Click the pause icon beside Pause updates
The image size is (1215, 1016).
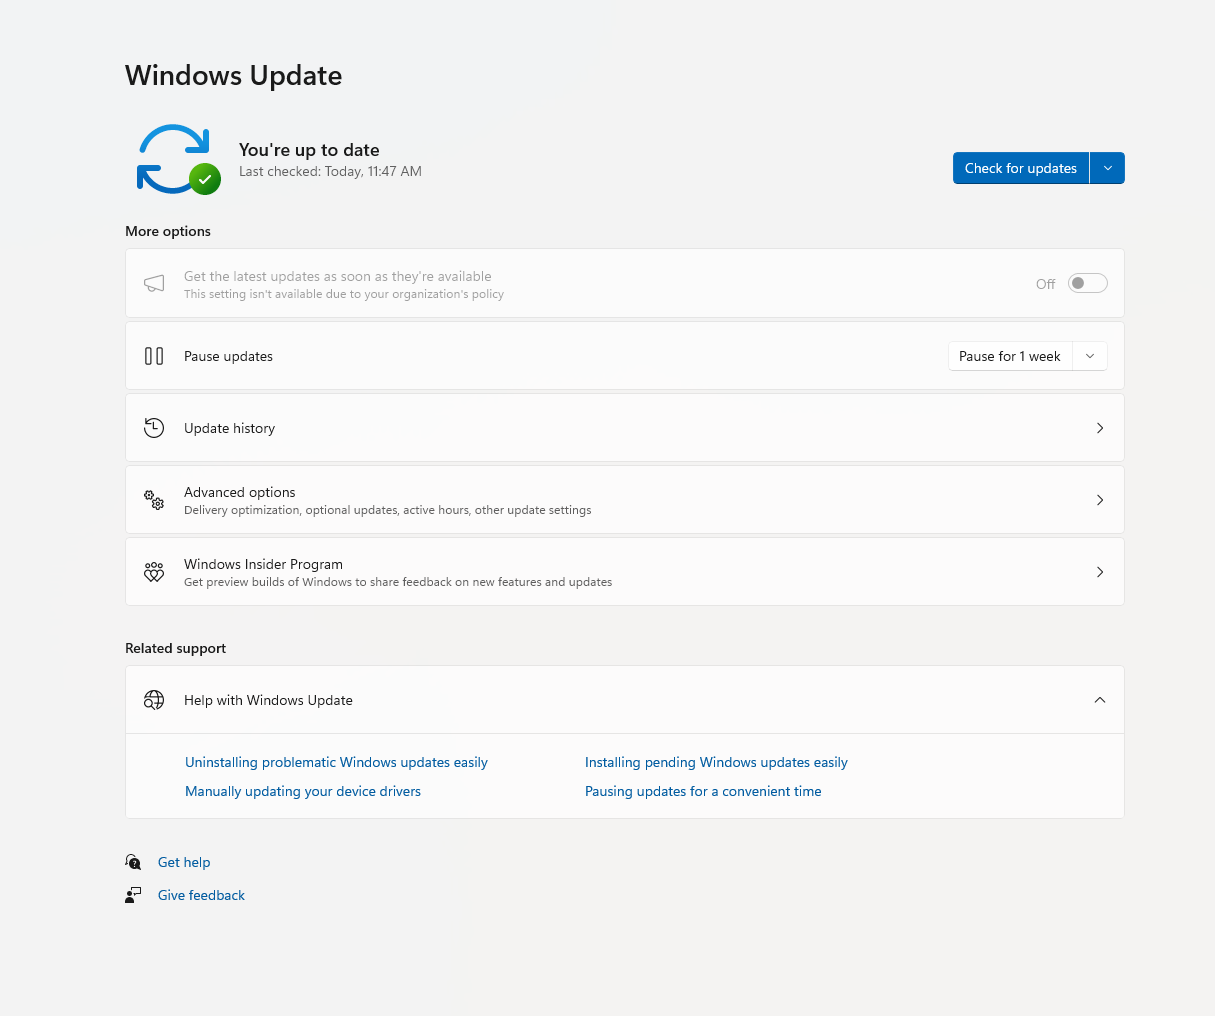point(154,356)
